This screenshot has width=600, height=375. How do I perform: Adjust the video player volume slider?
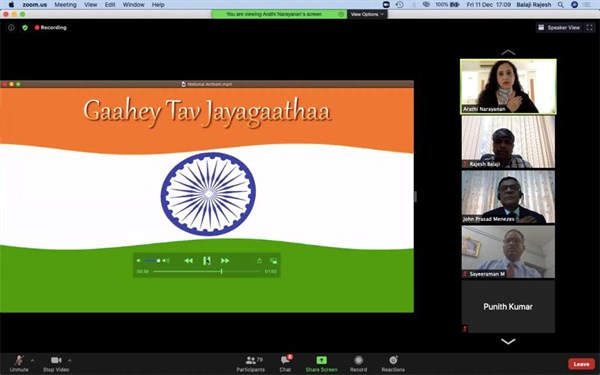tap(152, 261)
